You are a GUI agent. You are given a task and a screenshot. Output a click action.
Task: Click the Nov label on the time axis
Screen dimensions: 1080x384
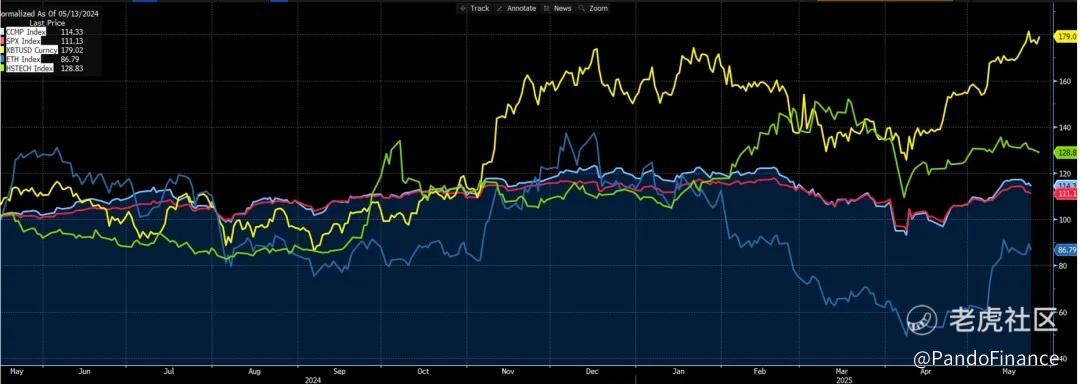pyautogui.click(x=508, y=371)
